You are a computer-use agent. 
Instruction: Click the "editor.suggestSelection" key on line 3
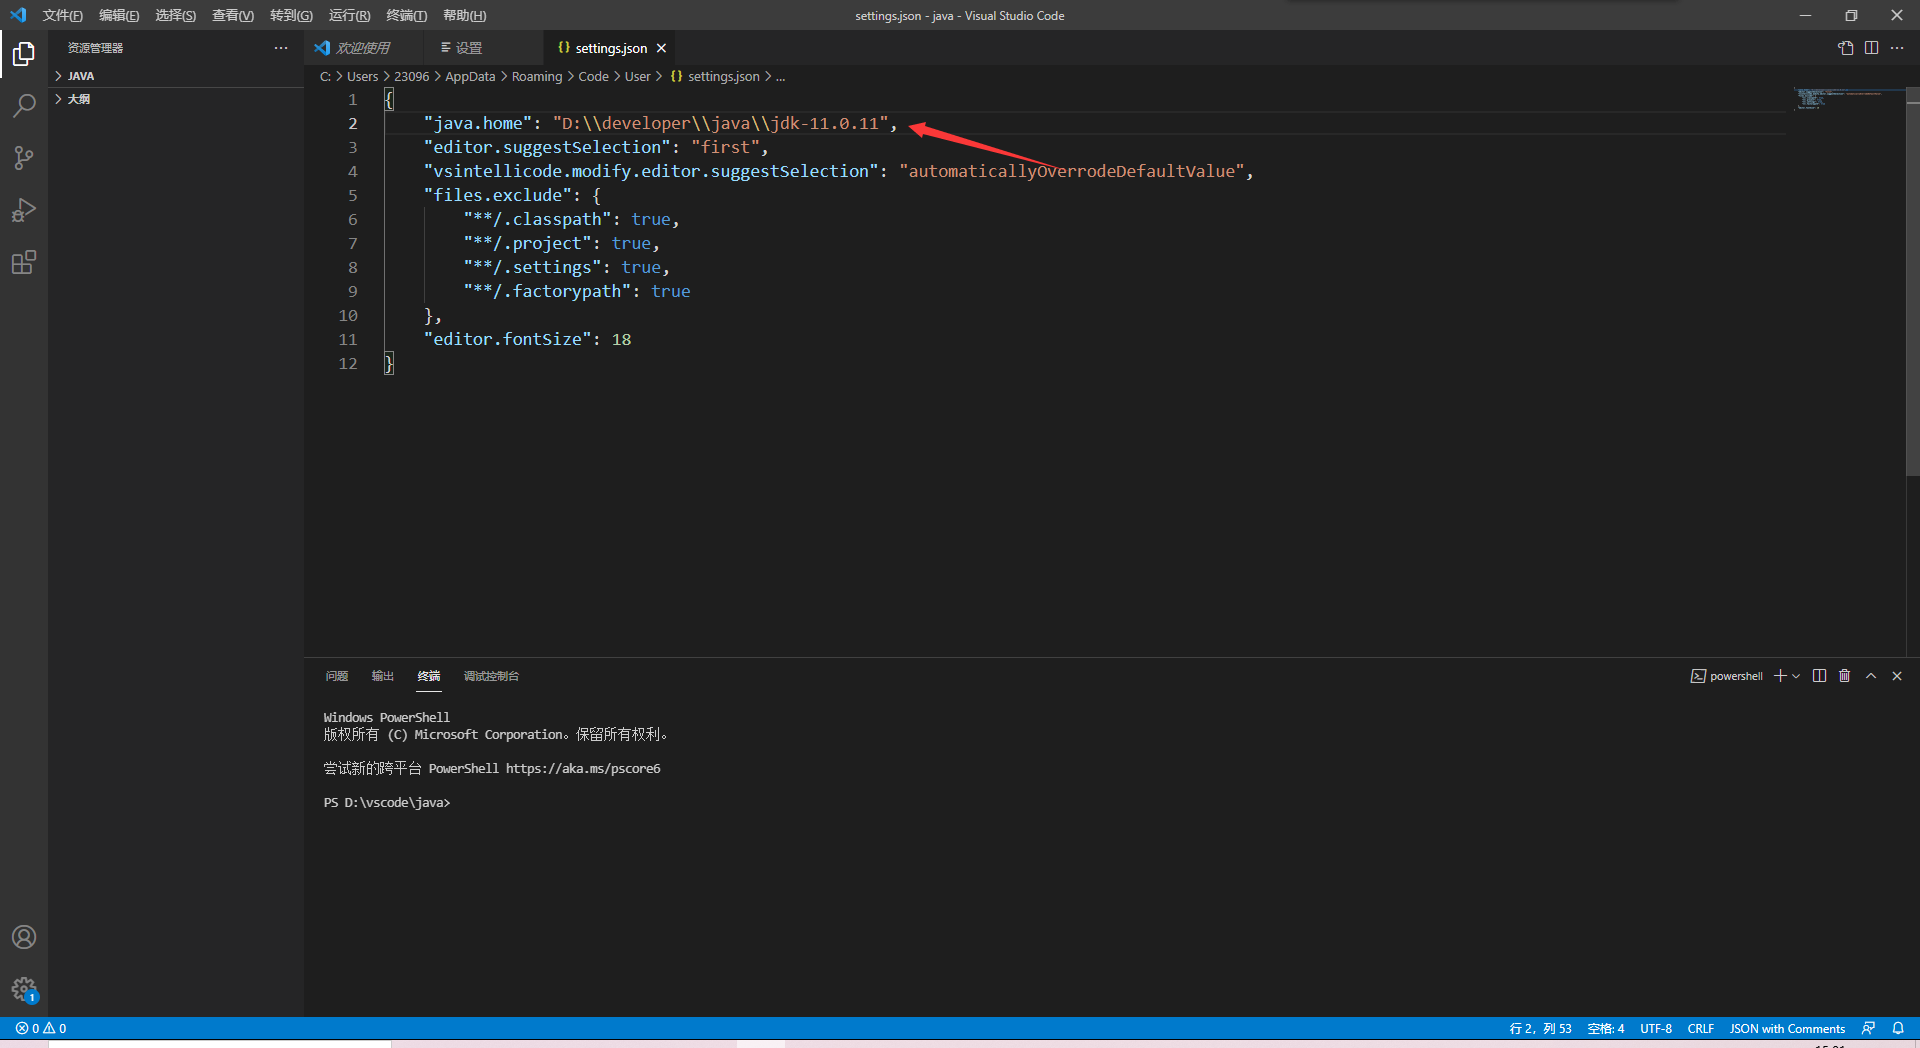pos(548,147)
